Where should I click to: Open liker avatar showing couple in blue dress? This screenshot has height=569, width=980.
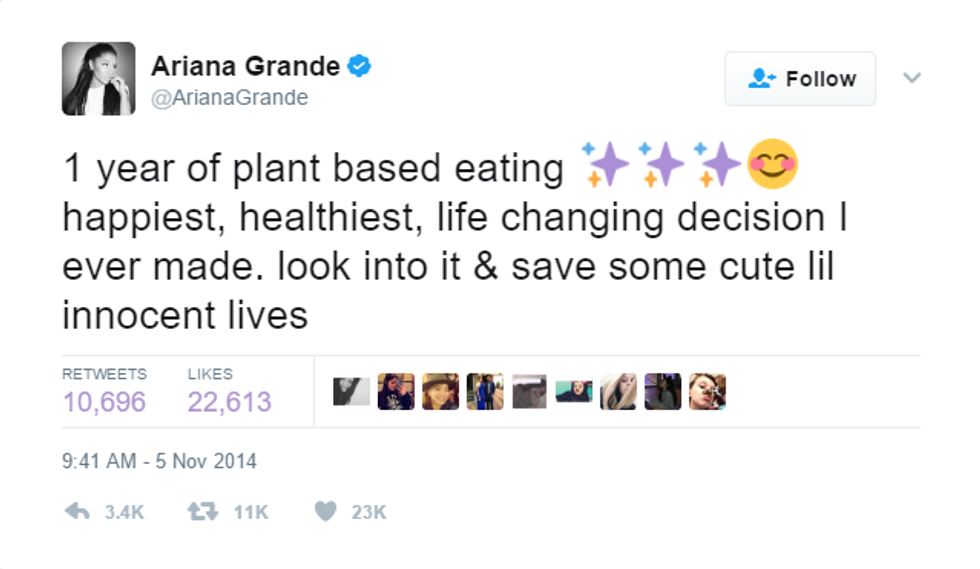(485, 391)
